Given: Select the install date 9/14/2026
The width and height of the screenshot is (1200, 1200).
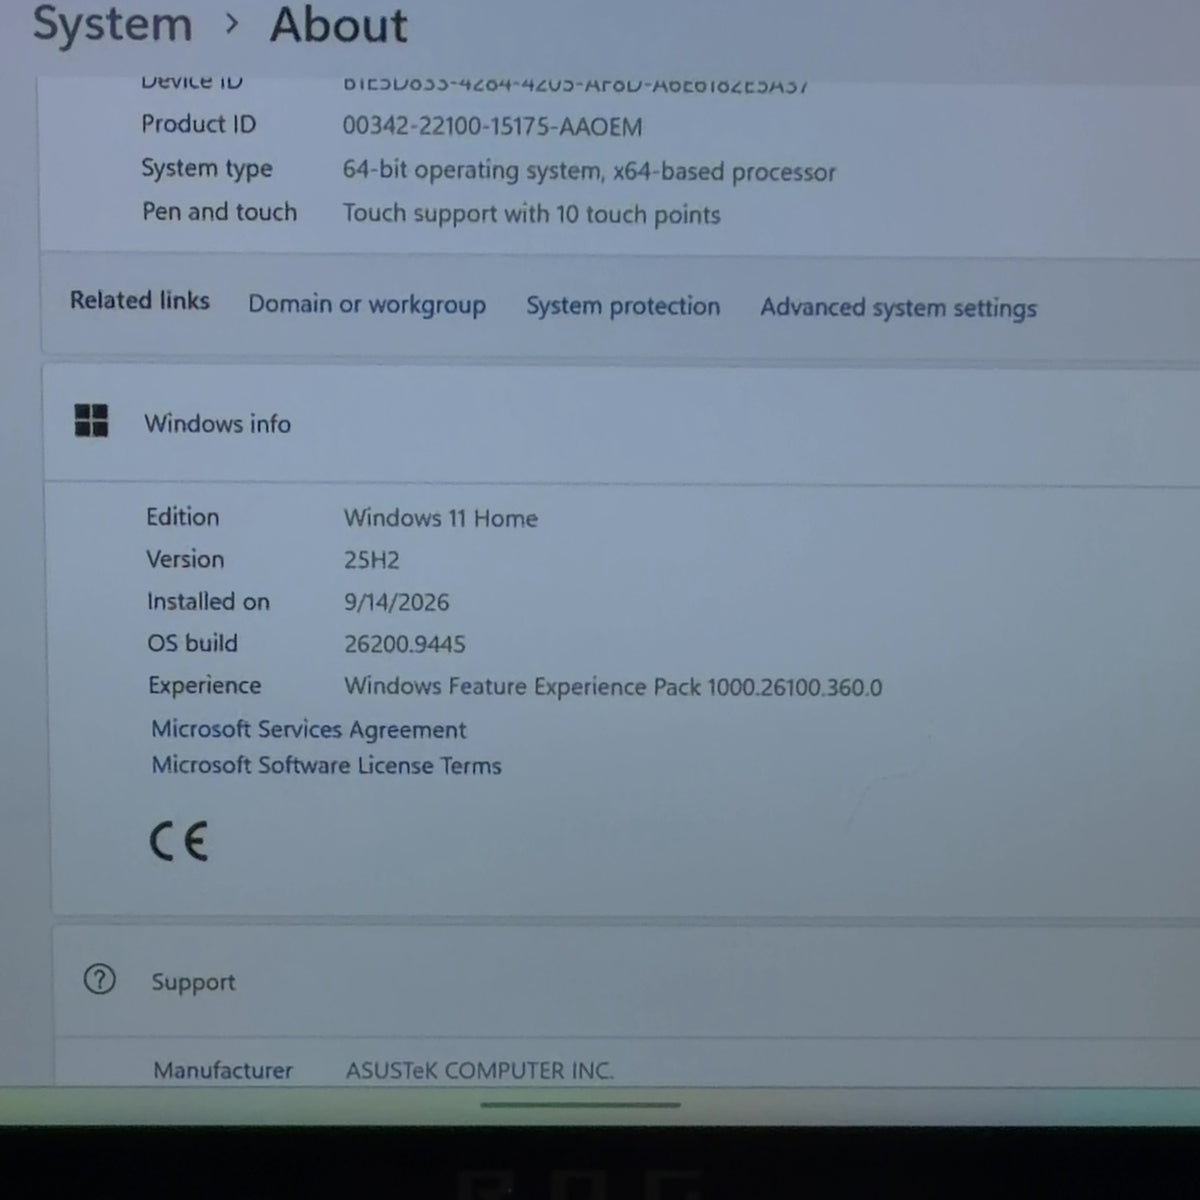Looking at the screenshot, I should point(397,602).
